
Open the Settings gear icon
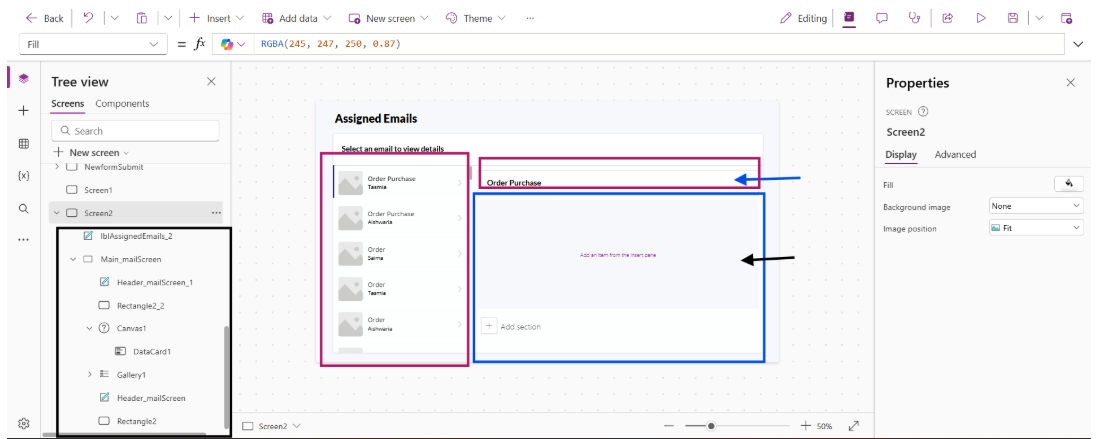[24, 423]
